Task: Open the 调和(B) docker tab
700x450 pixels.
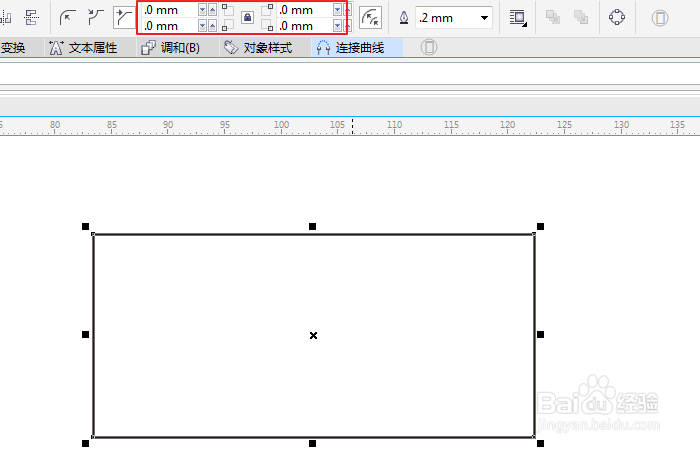Action: point(178,47)
